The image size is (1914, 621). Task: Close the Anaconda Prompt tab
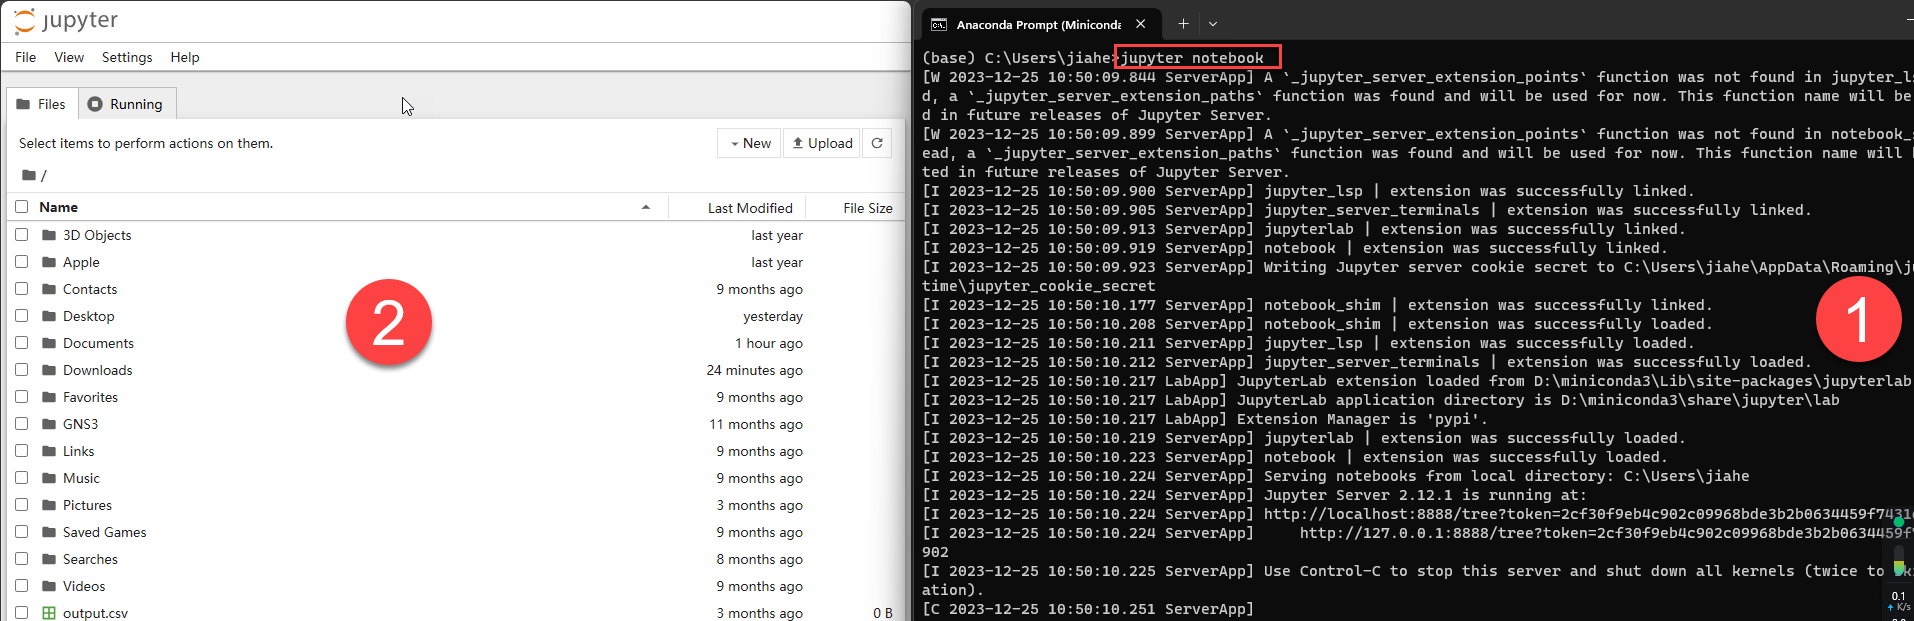pyautogui.click(x=1140, y=24)
